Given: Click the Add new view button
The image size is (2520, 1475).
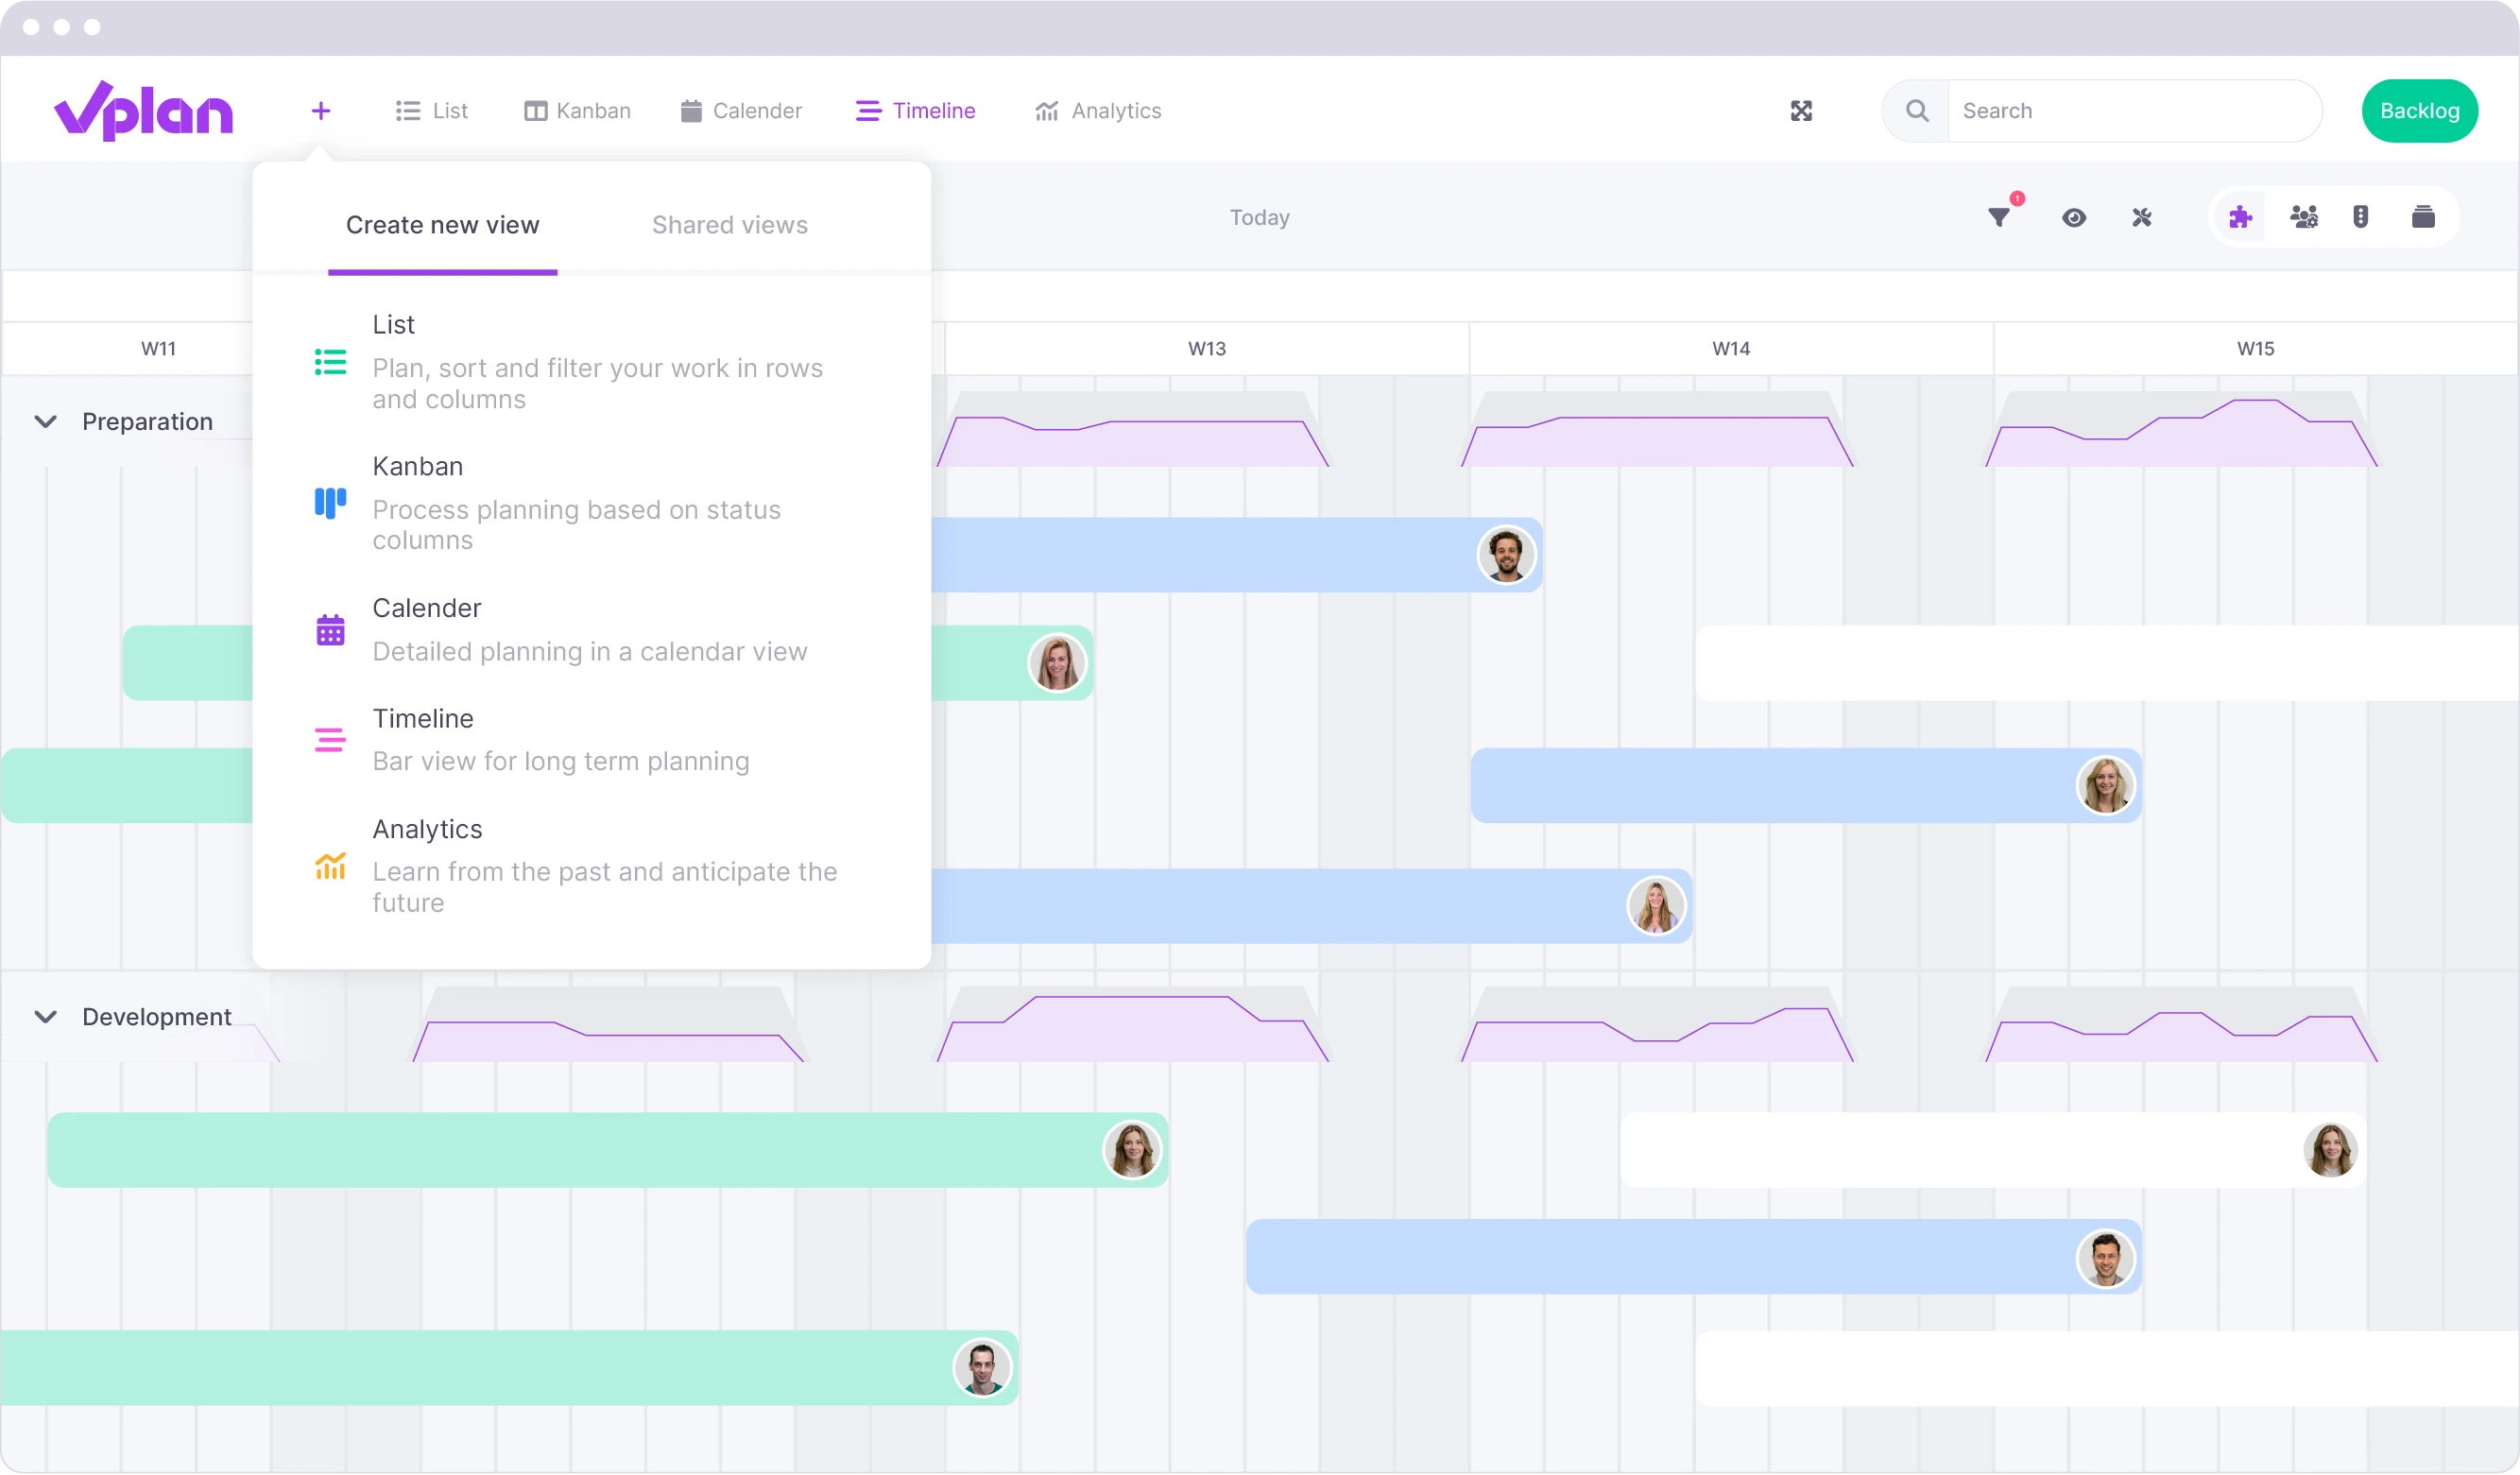Looking at the screenshot, I should tap(319, 111).
